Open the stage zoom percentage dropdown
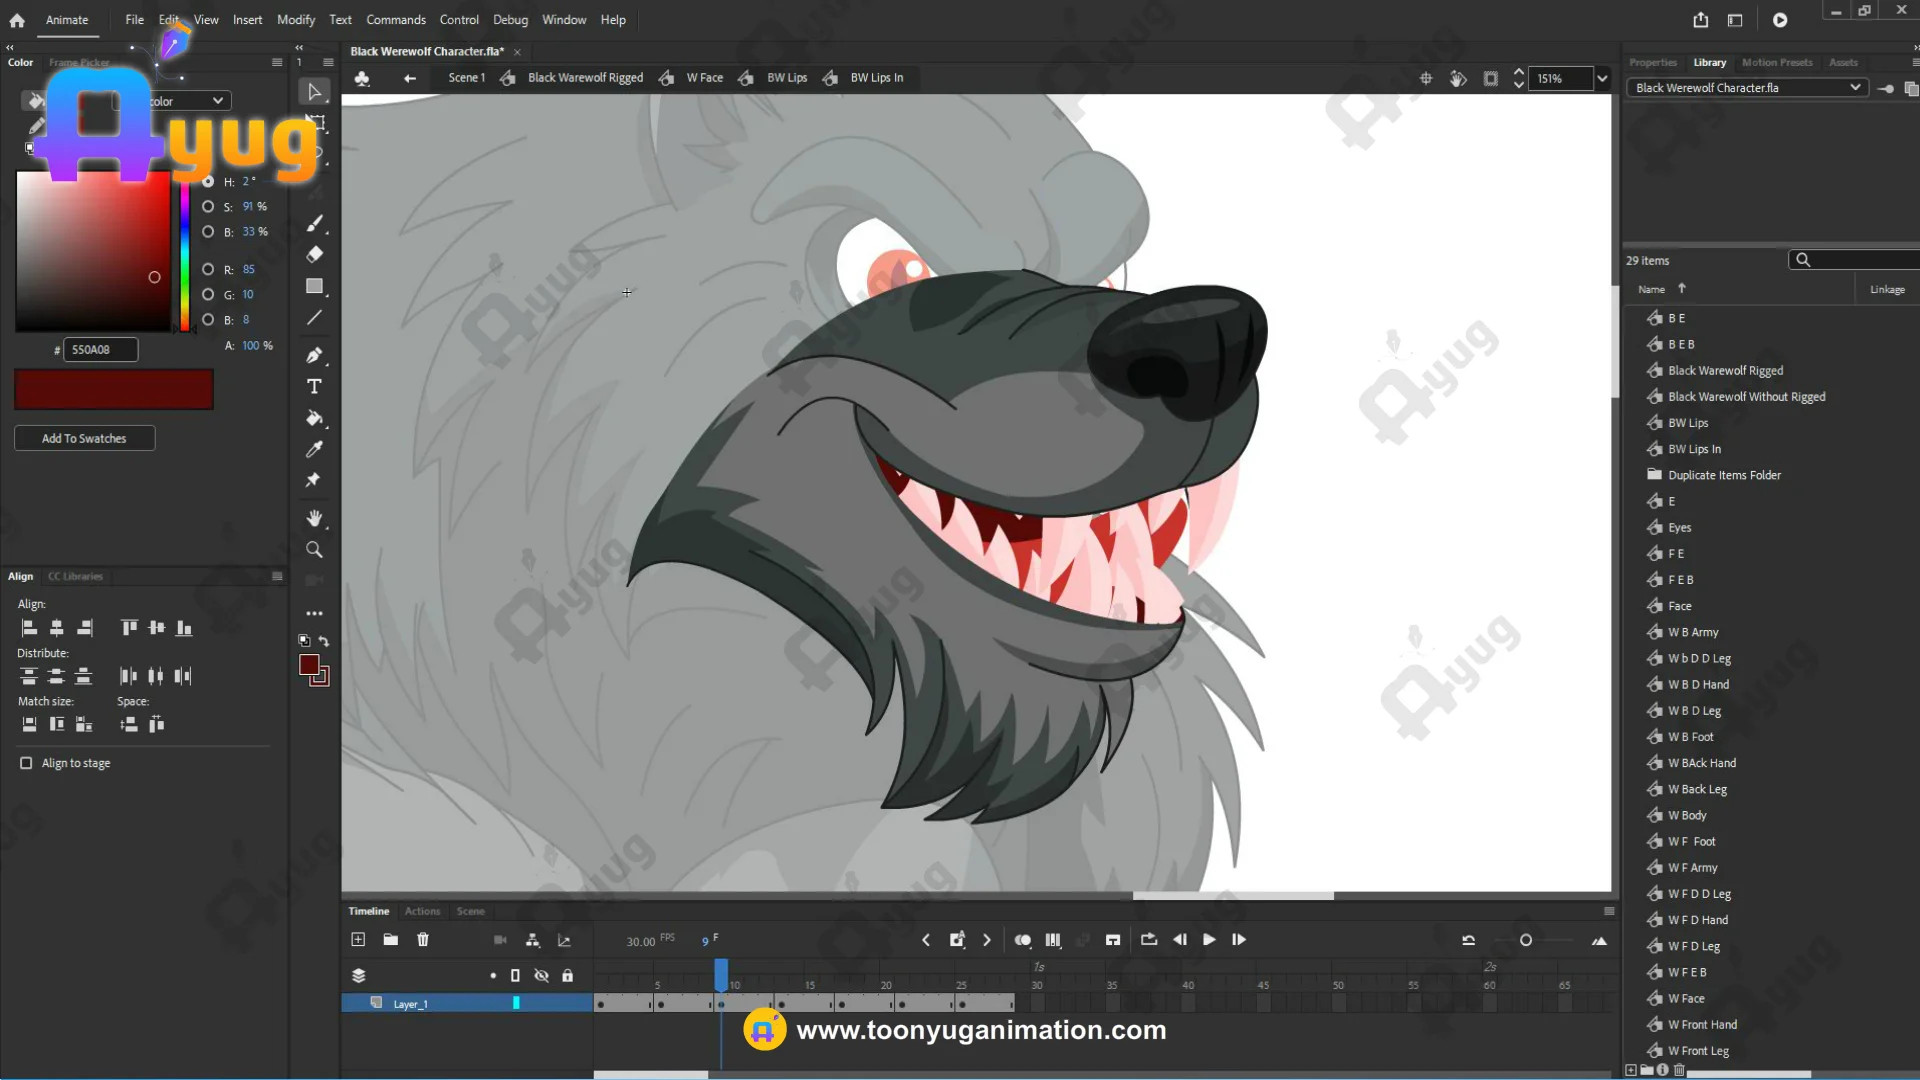This screenshot has height=1080, width=1920. point(1602,78)
